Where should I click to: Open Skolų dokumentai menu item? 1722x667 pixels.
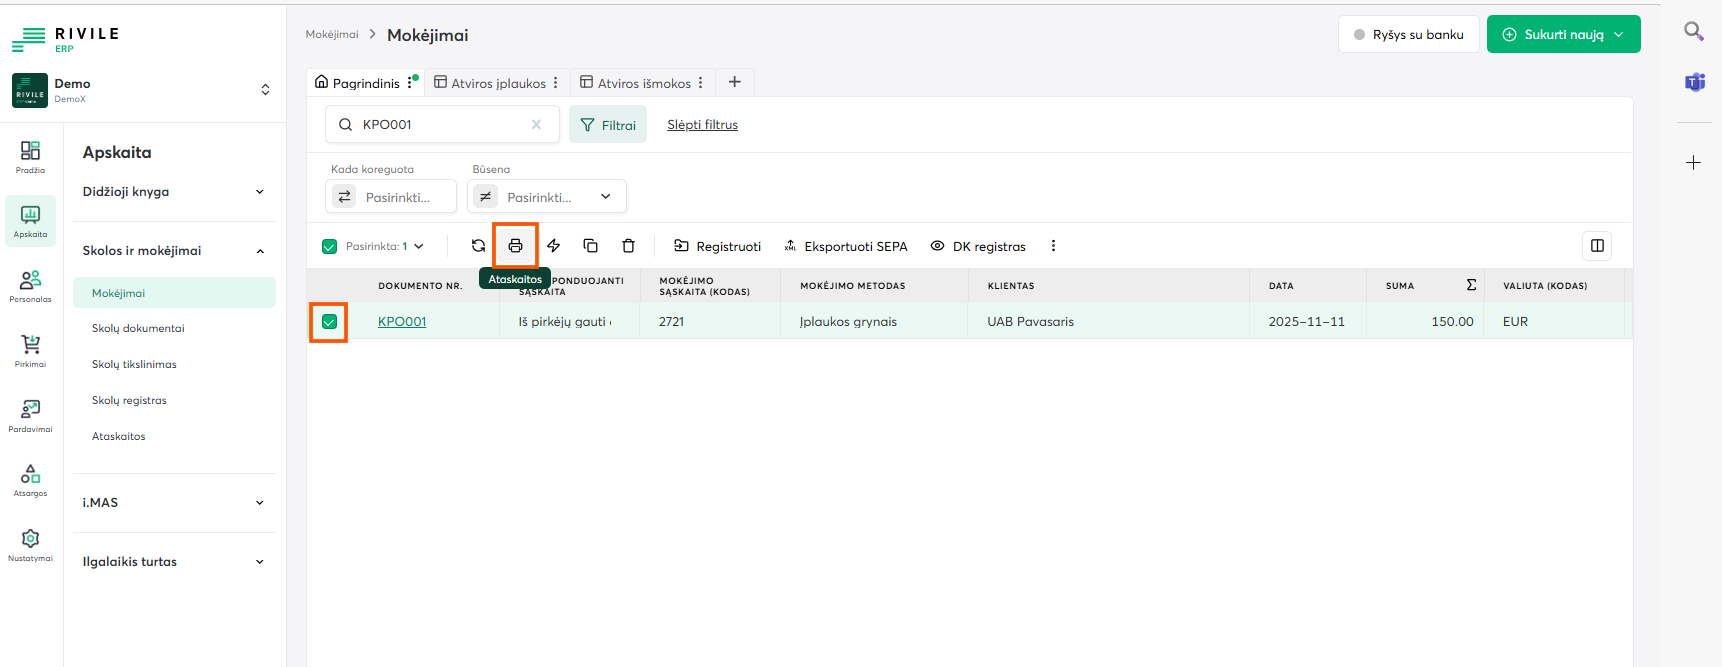click(x=138, y=329)
